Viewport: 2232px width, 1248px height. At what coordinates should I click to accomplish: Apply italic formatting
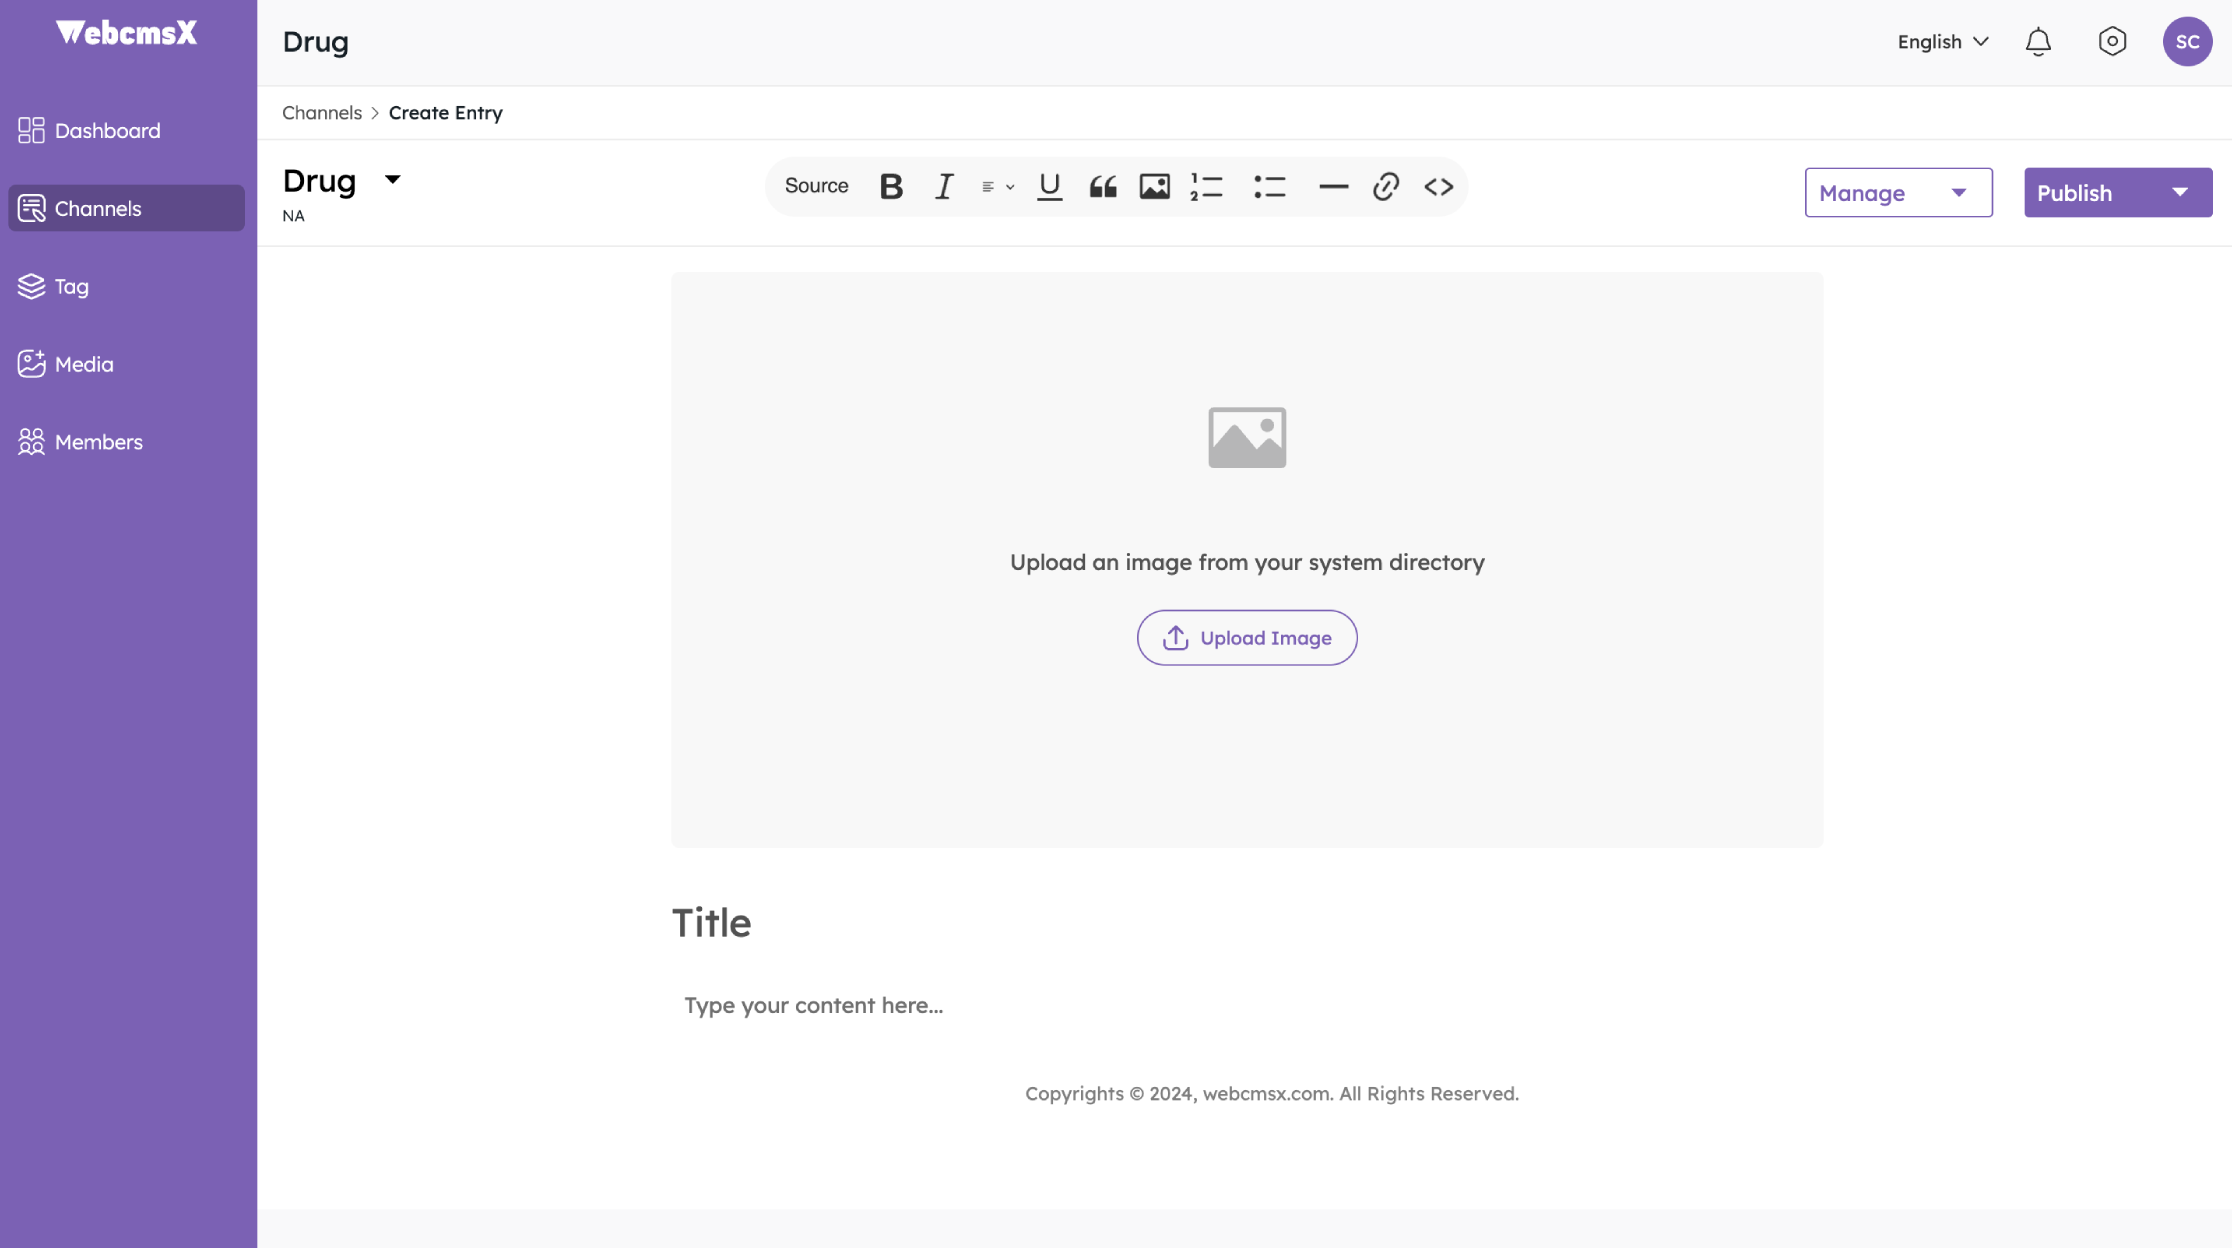(943, 187)
